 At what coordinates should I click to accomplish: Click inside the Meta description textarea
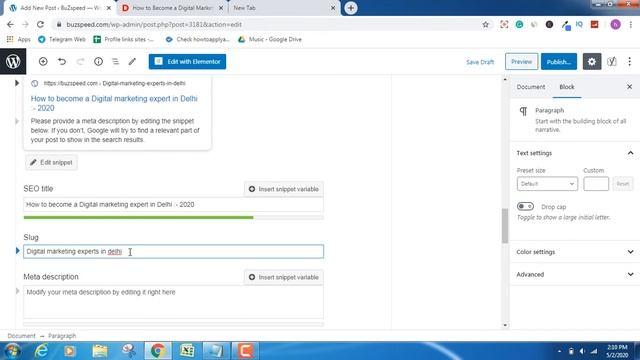[173, 302]
